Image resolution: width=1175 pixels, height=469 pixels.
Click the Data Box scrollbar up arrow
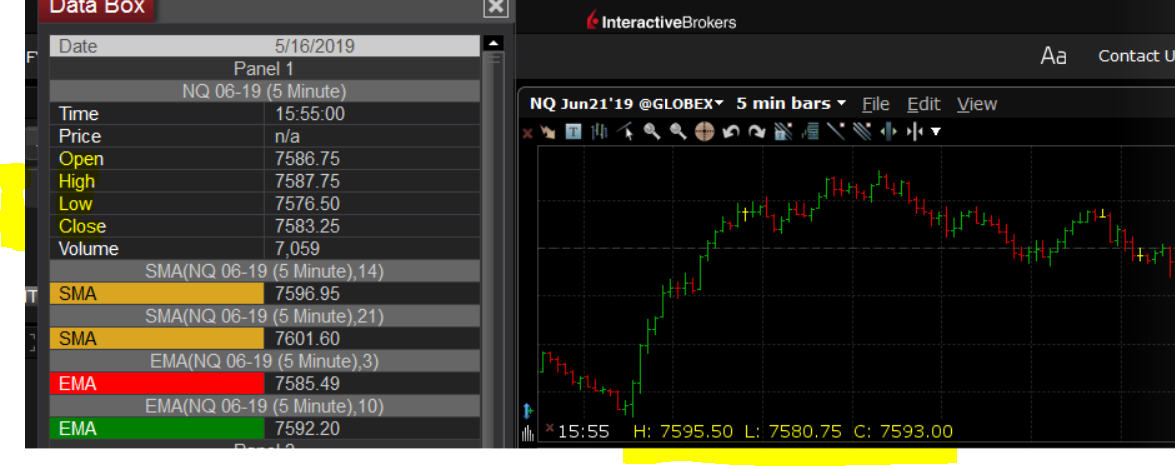(x=493, y=43)
